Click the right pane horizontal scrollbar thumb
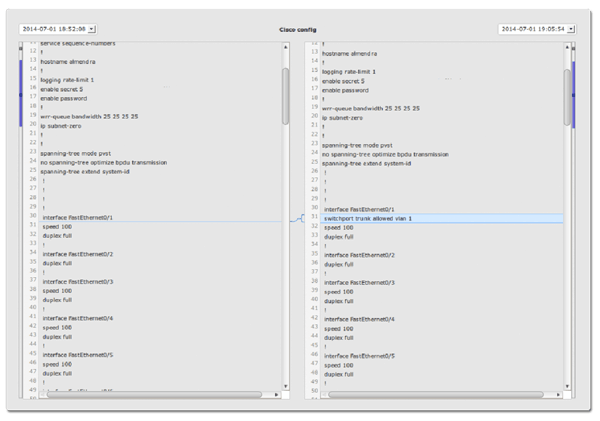The width and height of the screenshot is (600, 421). [436, 395]
